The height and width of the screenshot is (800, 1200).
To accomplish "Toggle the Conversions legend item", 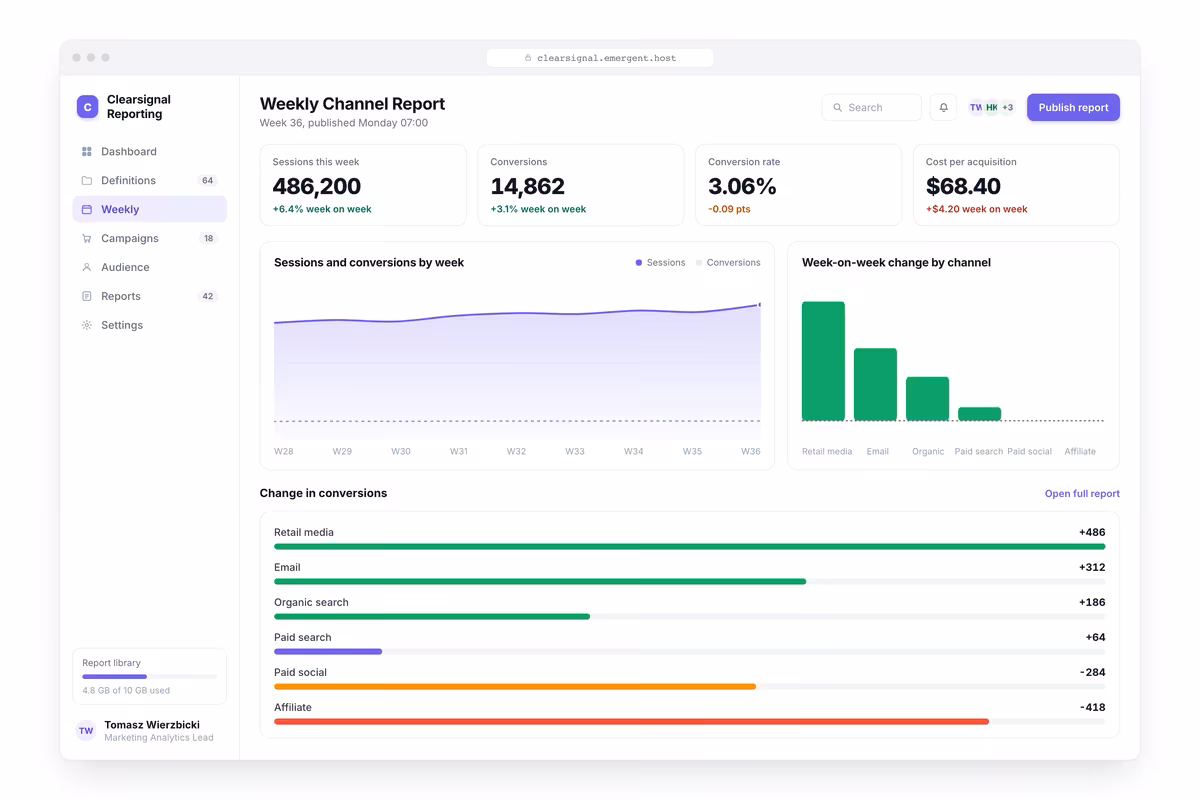I will tap(728, 263).
